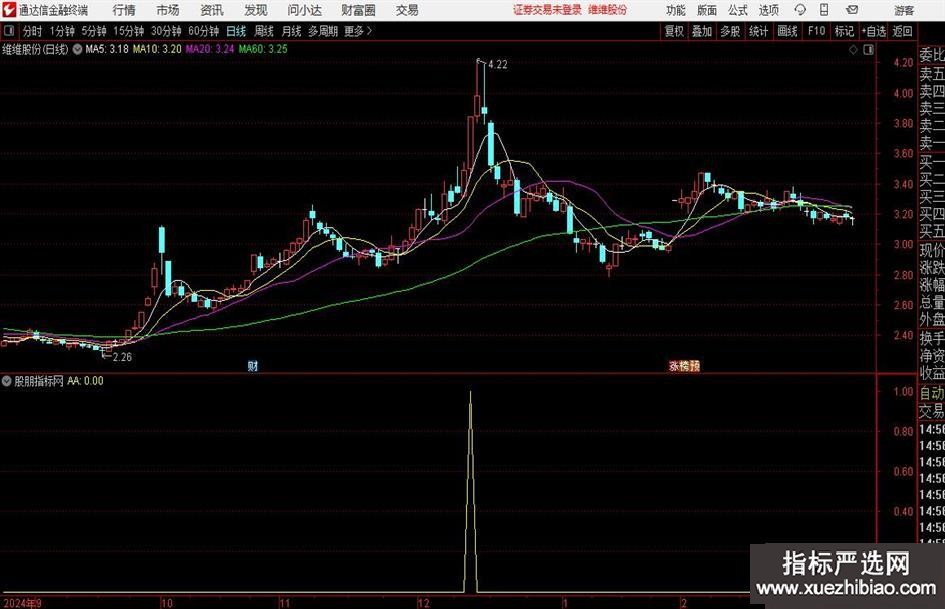Viewport: 945px width, 609px height.
Task: Switch to 15分钟 period tab
Action: [129, 31]
